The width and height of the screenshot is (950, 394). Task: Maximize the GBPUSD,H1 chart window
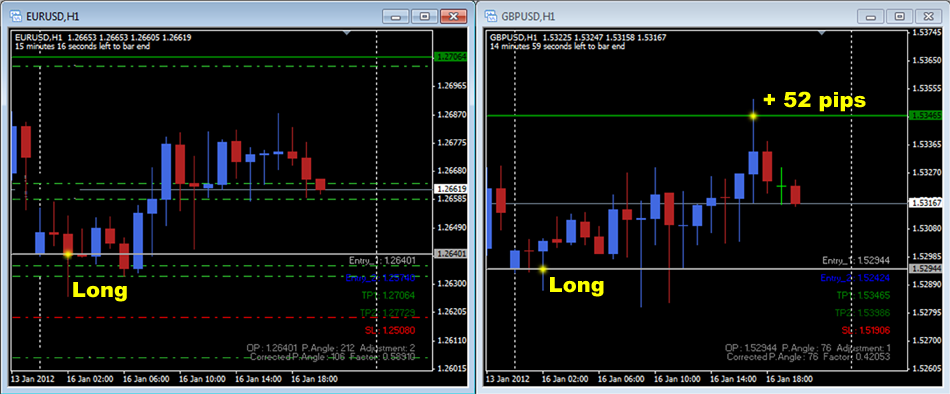pos(900,16)
